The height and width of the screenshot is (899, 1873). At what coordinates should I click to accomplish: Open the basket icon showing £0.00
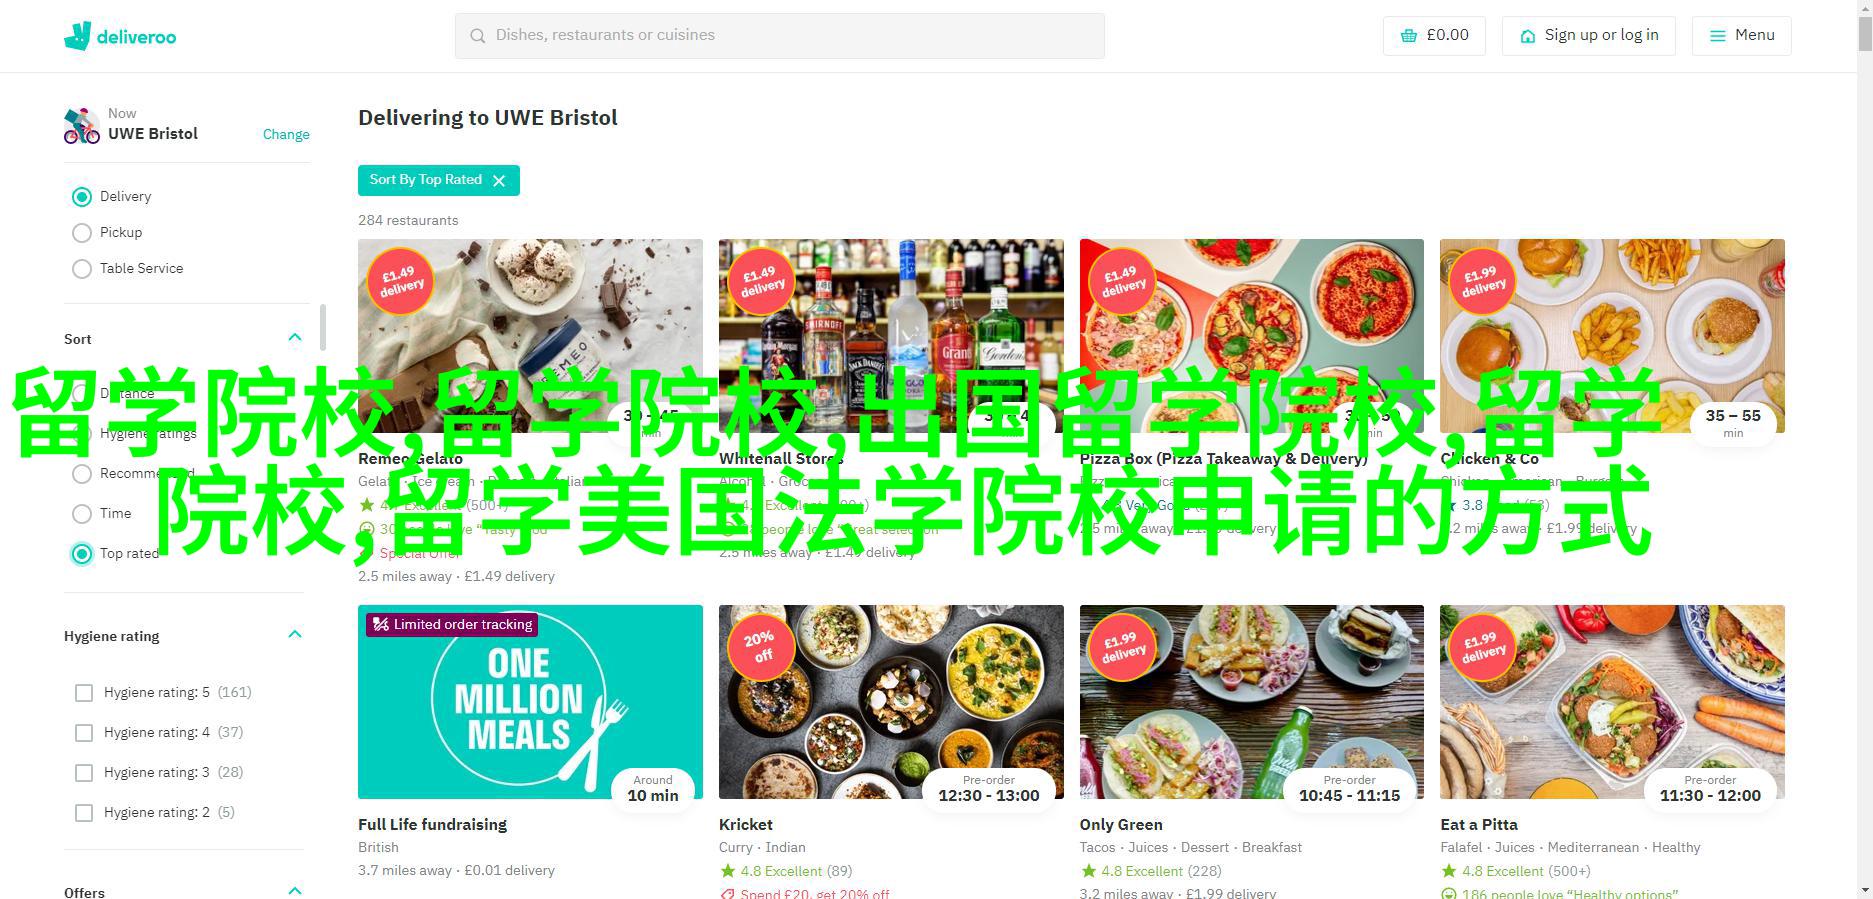coord(1409,35)
